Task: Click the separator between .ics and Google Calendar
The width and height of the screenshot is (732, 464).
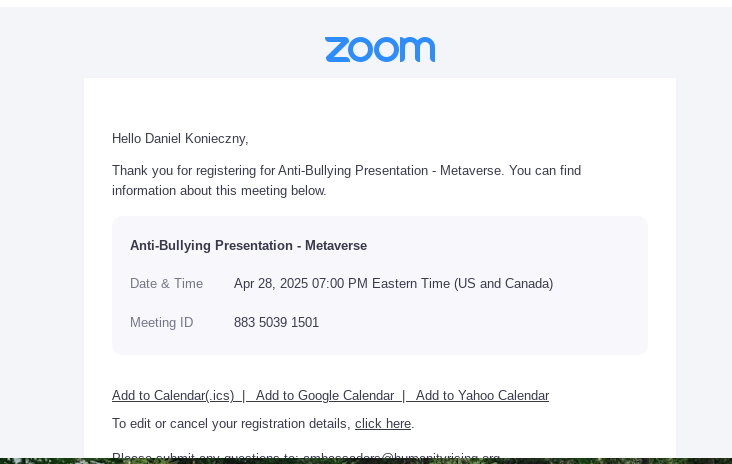Action: click(x=245, y=396)
